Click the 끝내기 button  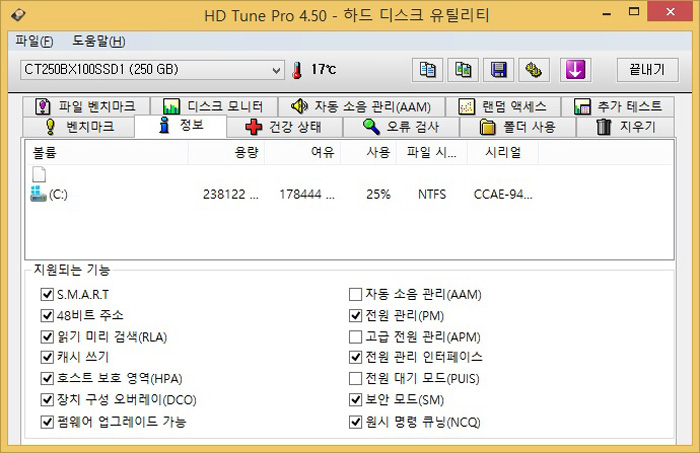[646, 70]
